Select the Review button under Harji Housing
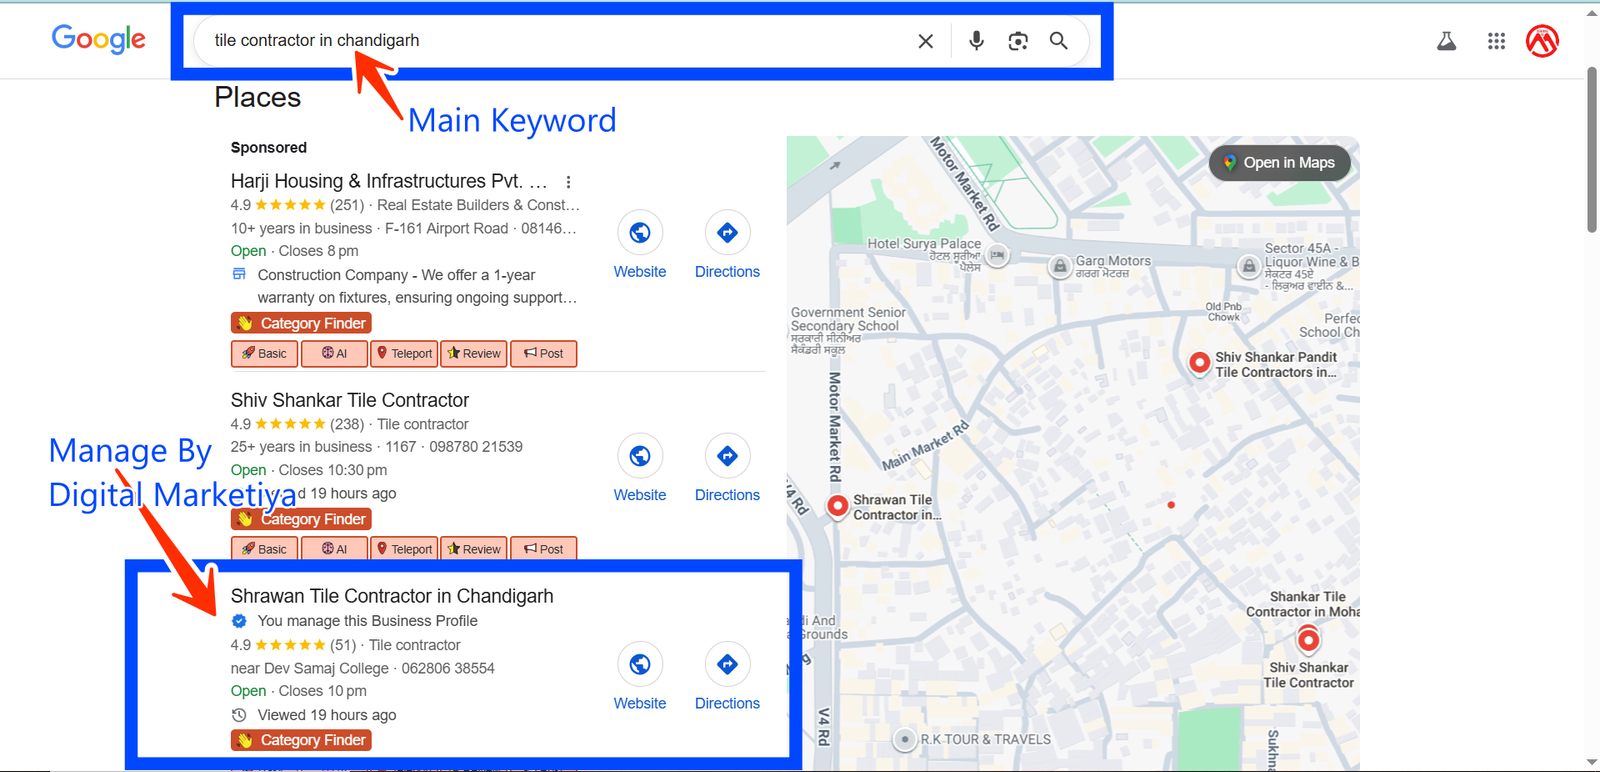Viewport: 1600px width, 772px height. pyautogui.click(x=474, y=353)
